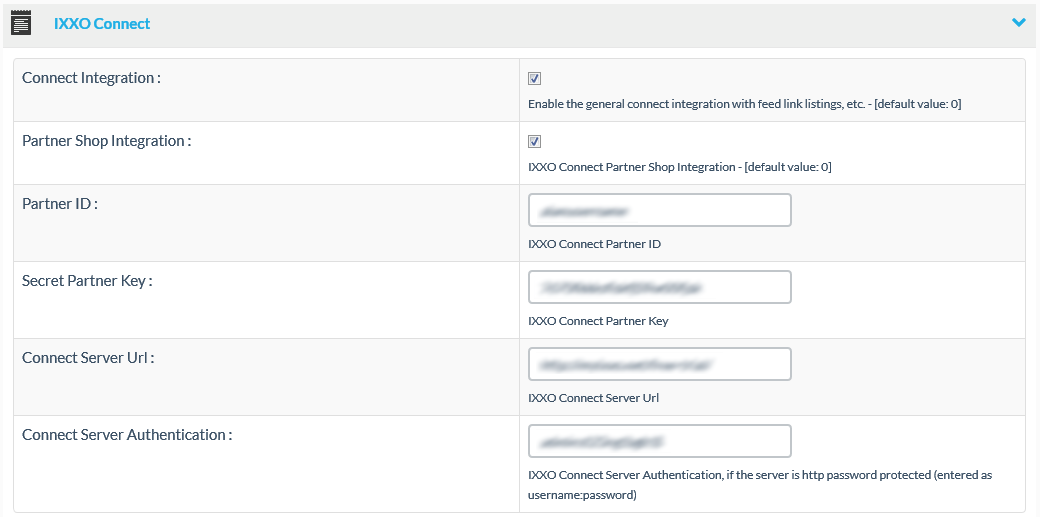Click the 'IXXO Connect Server Url' help text

593,398
